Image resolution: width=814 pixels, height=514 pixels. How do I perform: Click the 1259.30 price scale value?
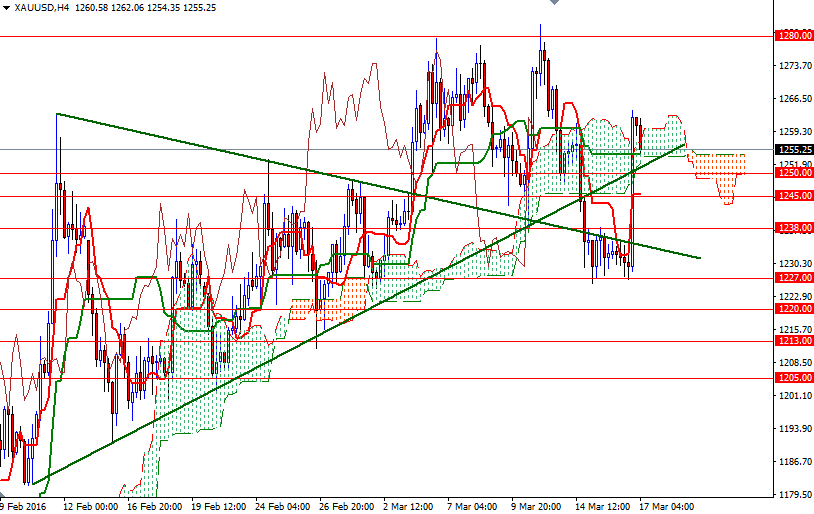tap(795, 132)
